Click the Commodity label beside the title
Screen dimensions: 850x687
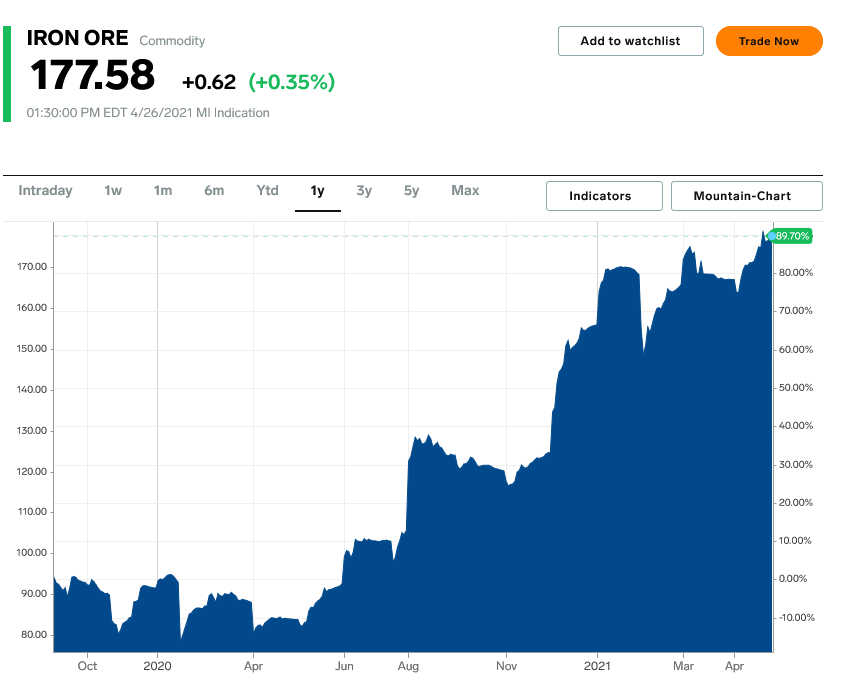[172, 41]
